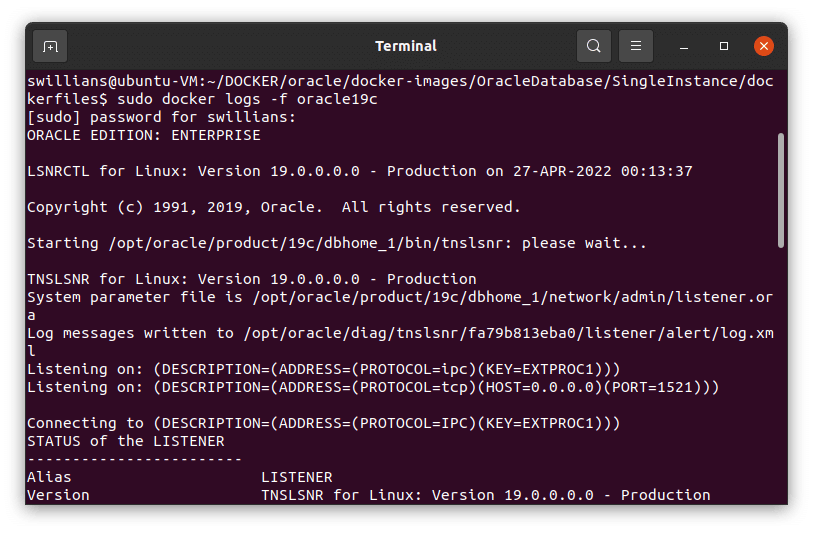
Task: Click the Connecting to IPC address line
Action: (x=323, y=423)
